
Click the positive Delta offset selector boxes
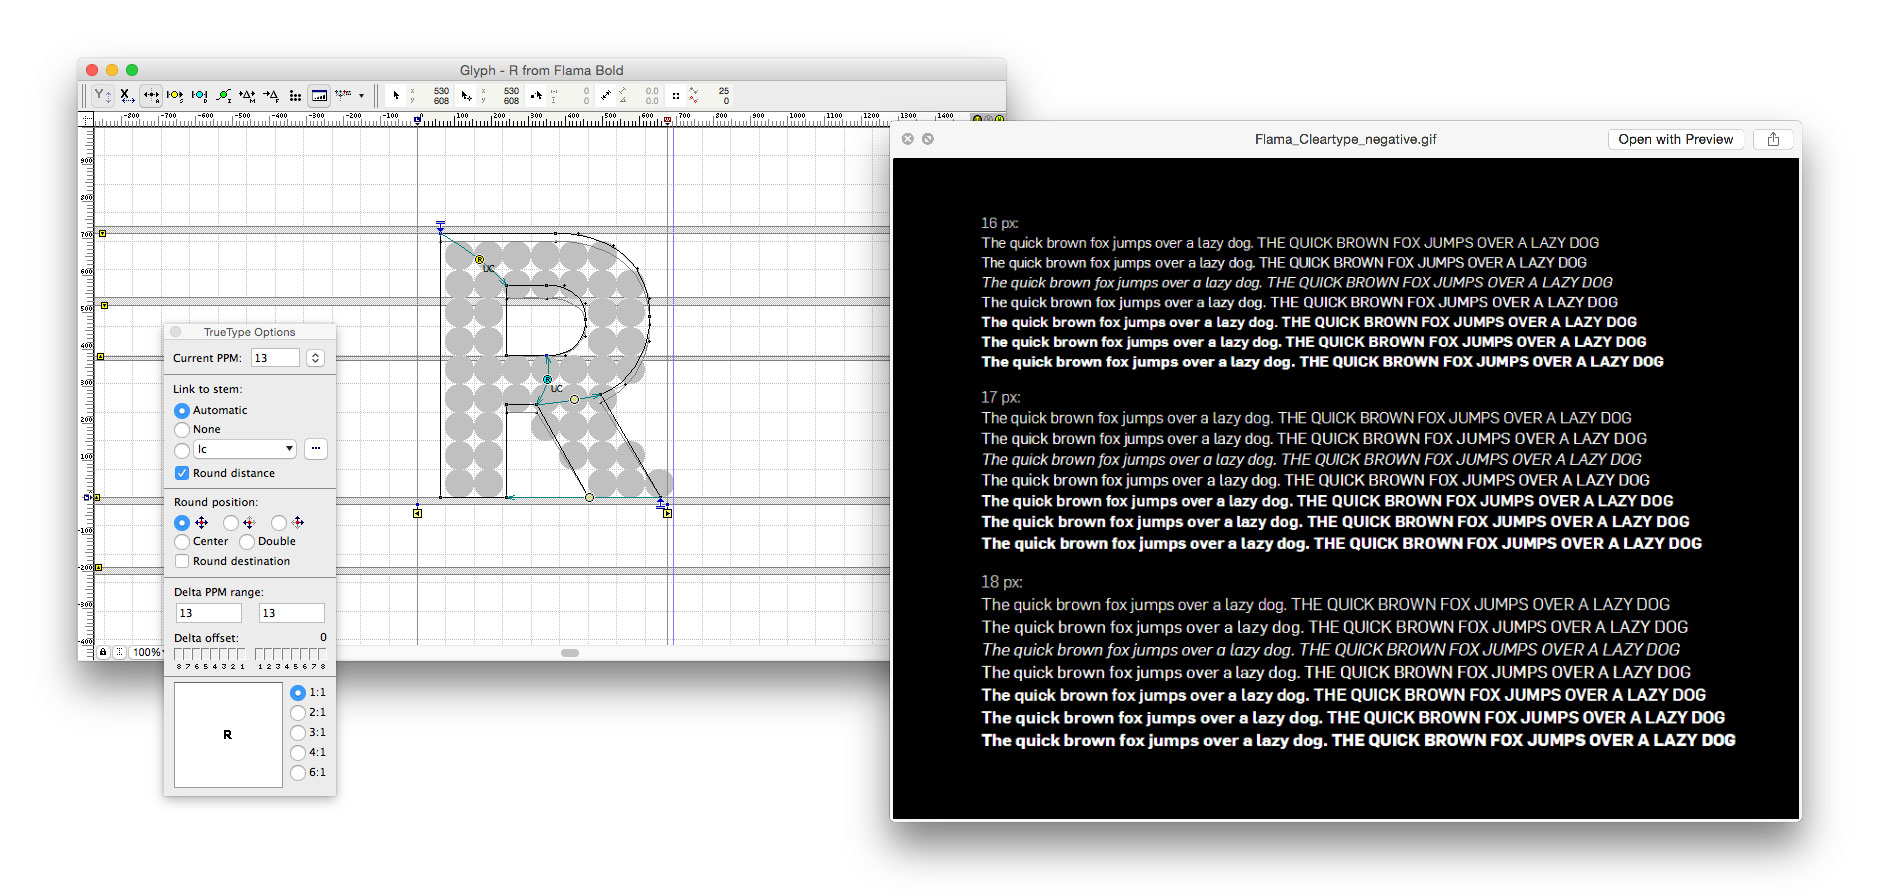(291, 655)
